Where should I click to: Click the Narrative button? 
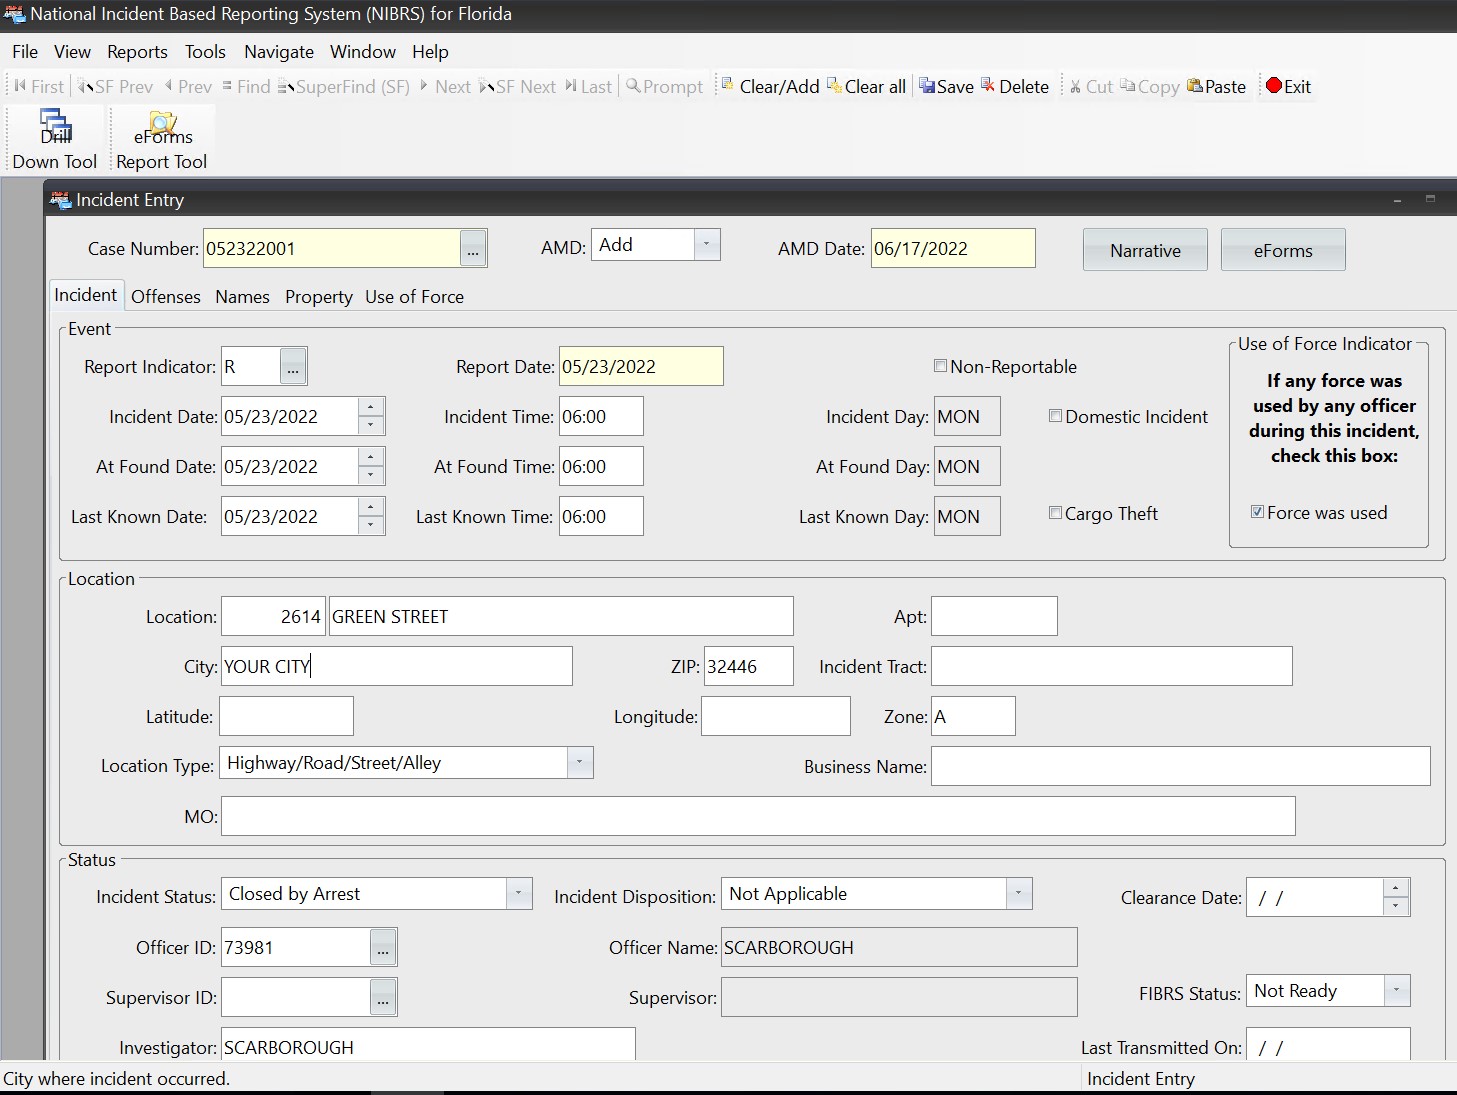point(1145,250)
